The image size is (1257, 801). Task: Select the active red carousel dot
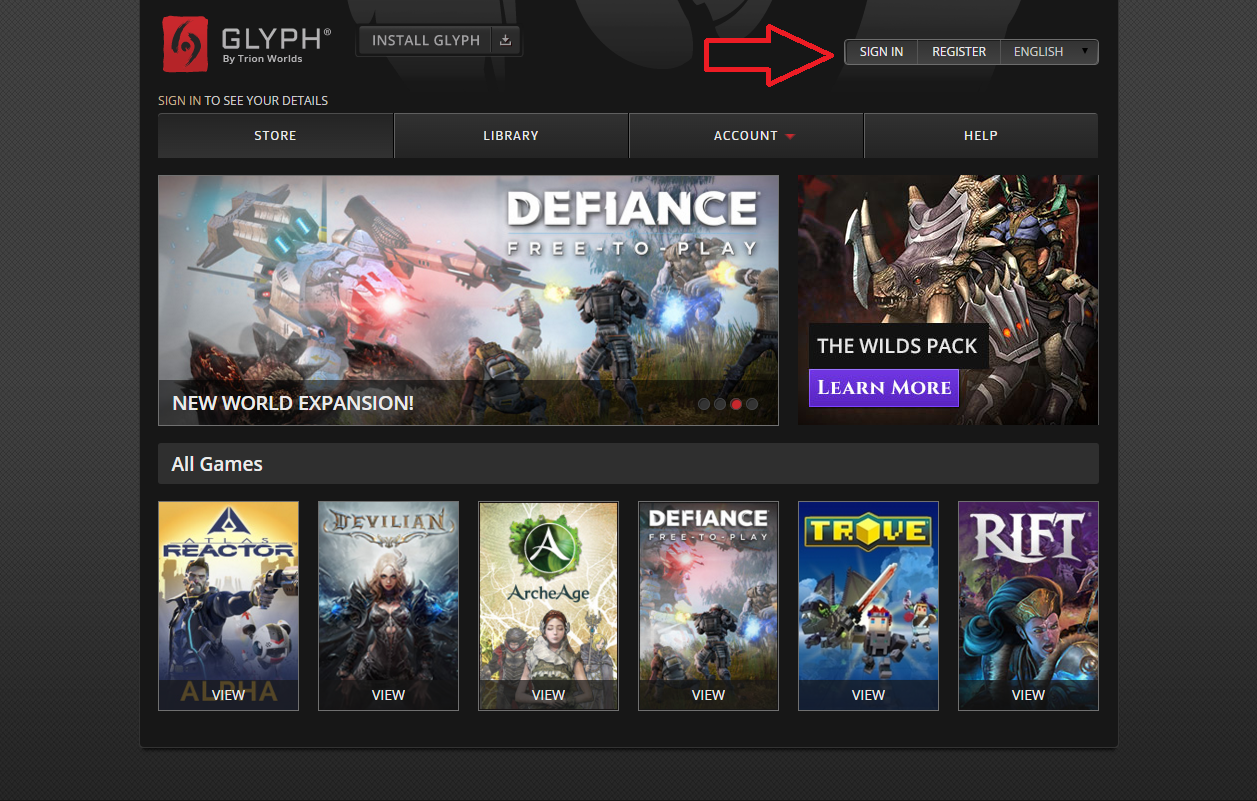click(x=736, y=404)
